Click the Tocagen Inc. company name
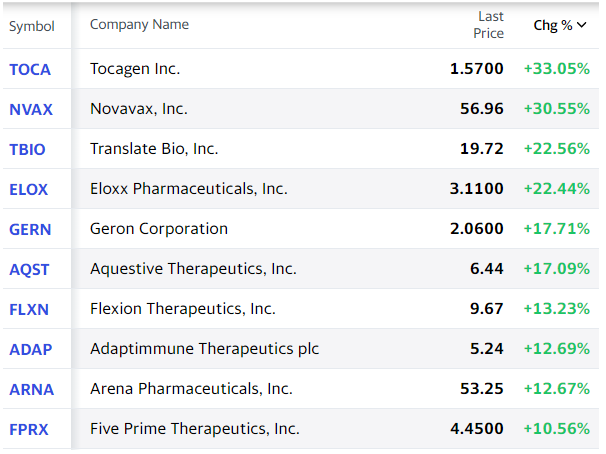Screen dimensions: 606x454 coord(135,69)
